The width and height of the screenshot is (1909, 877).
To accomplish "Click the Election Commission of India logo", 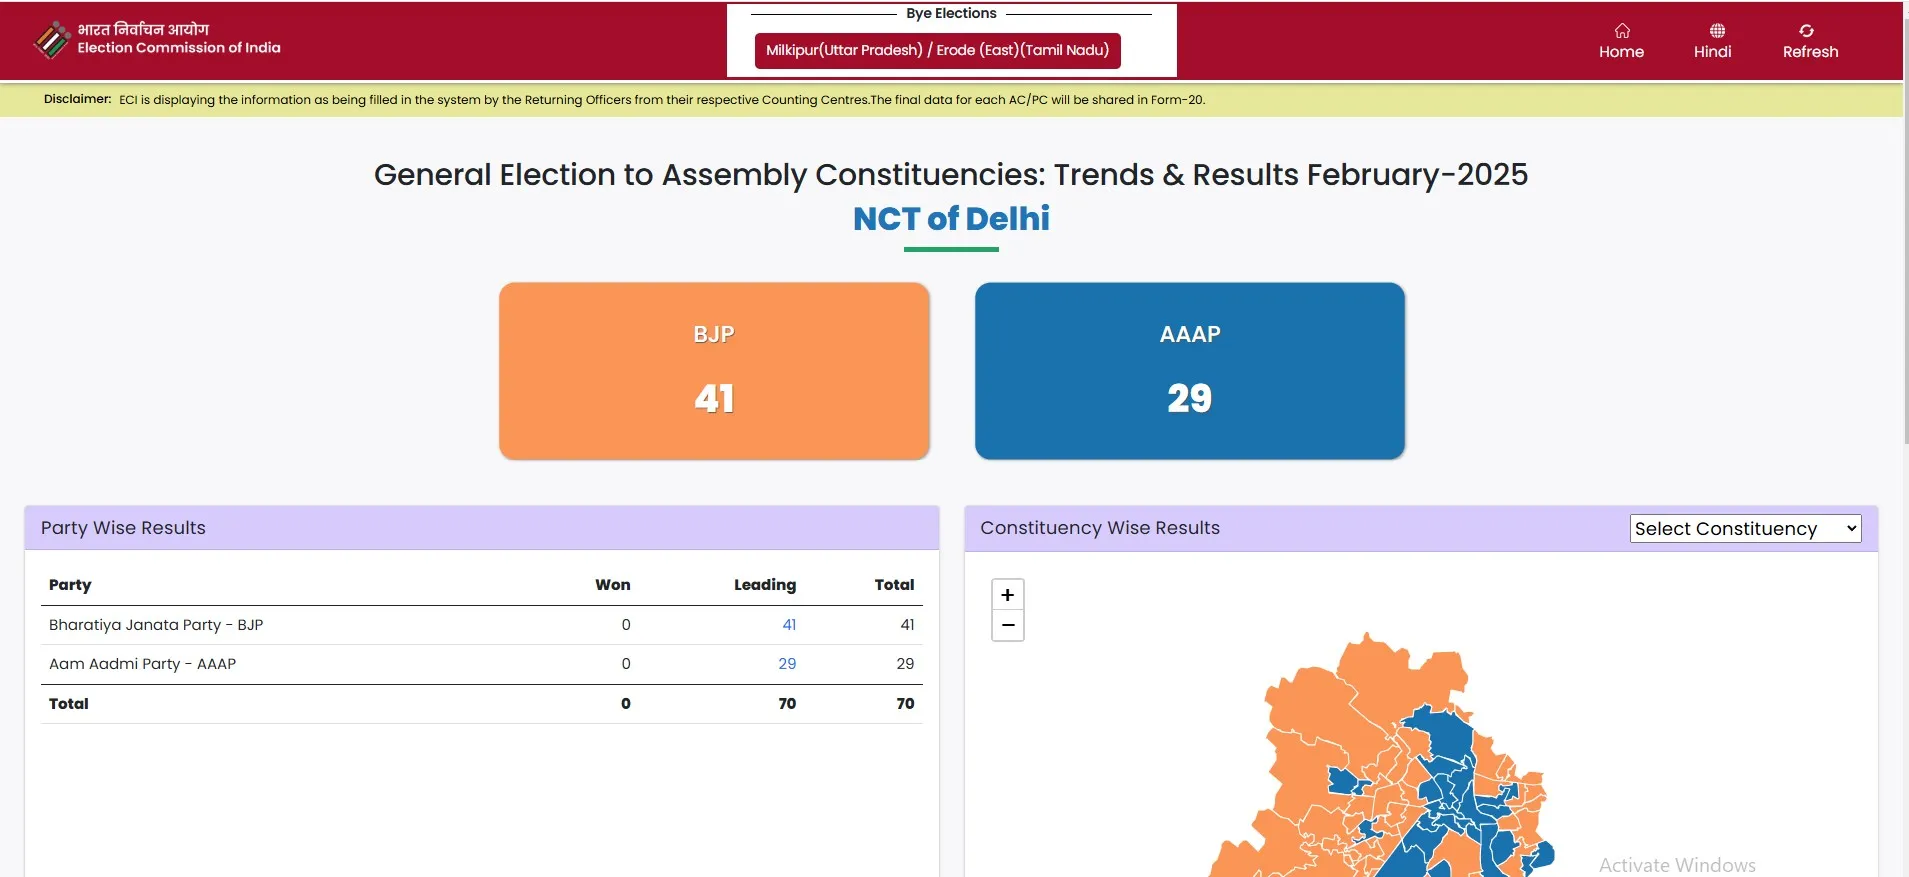I will coord(52,40).
